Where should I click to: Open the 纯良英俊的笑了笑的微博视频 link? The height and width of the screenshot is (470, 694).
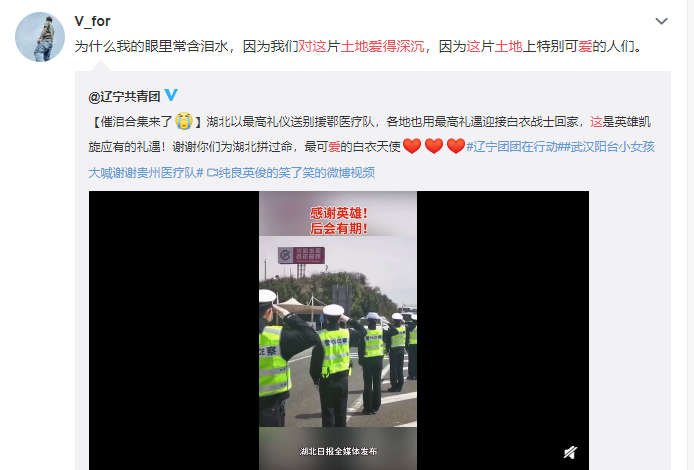297,172
